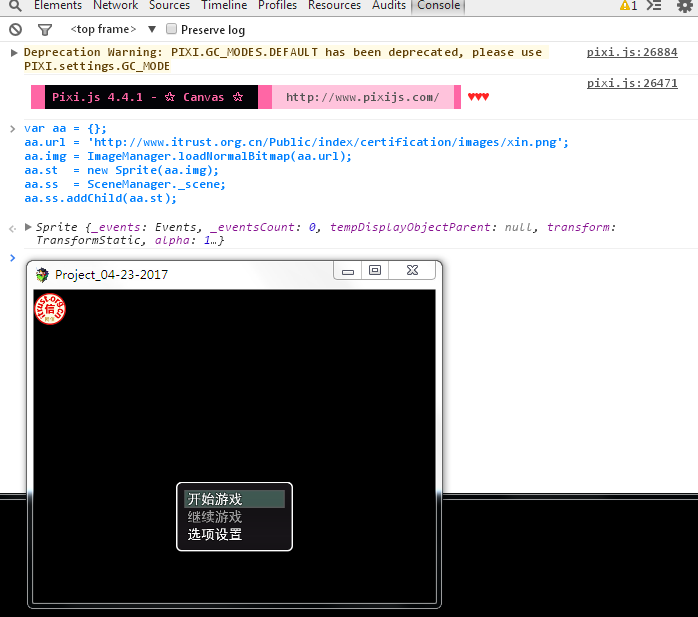Click the var aa = {}; line
The width and height of the screenshot is (698, 617).
(65, 129)
